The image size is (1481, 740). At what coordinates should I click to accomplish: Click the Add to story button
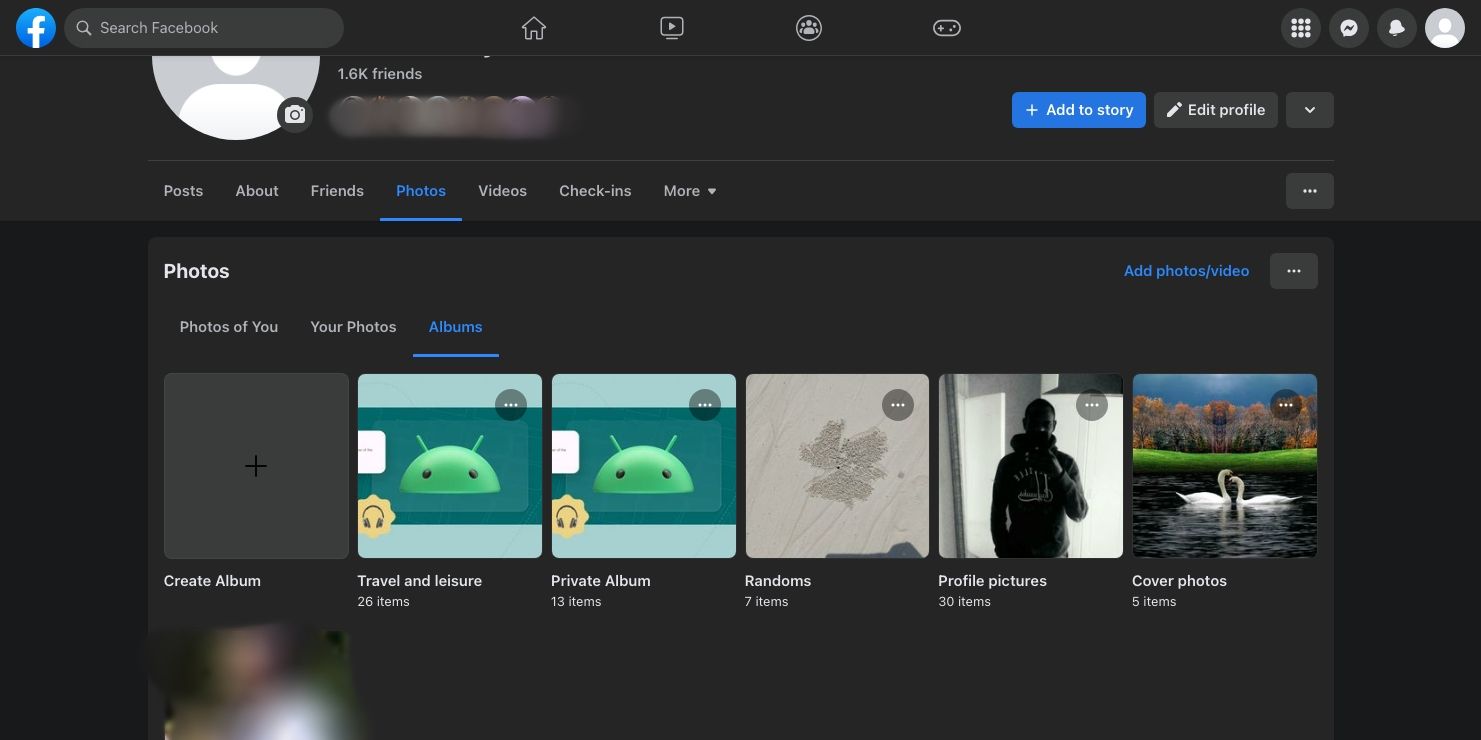click(1078, 110)
